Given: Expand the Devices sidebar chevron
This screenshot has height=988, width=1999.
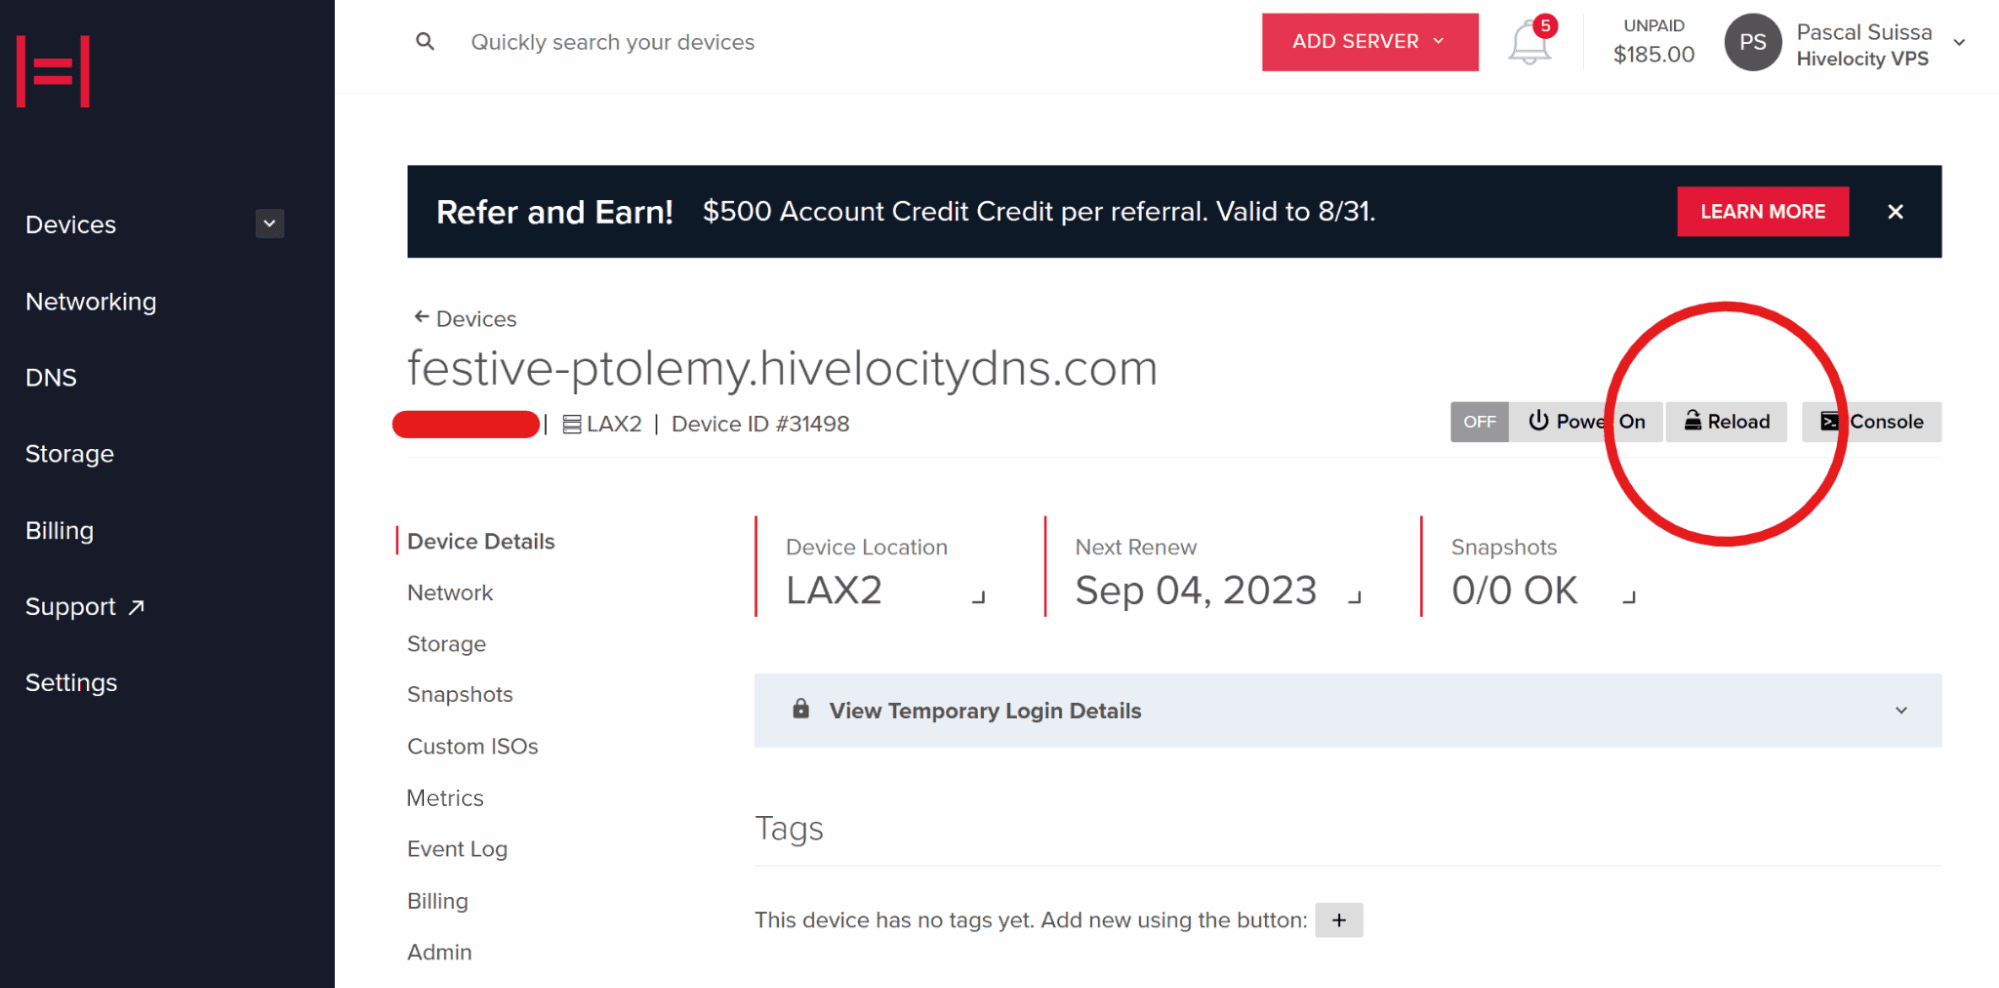Looking at the screenshot, I should coord(269,224).
